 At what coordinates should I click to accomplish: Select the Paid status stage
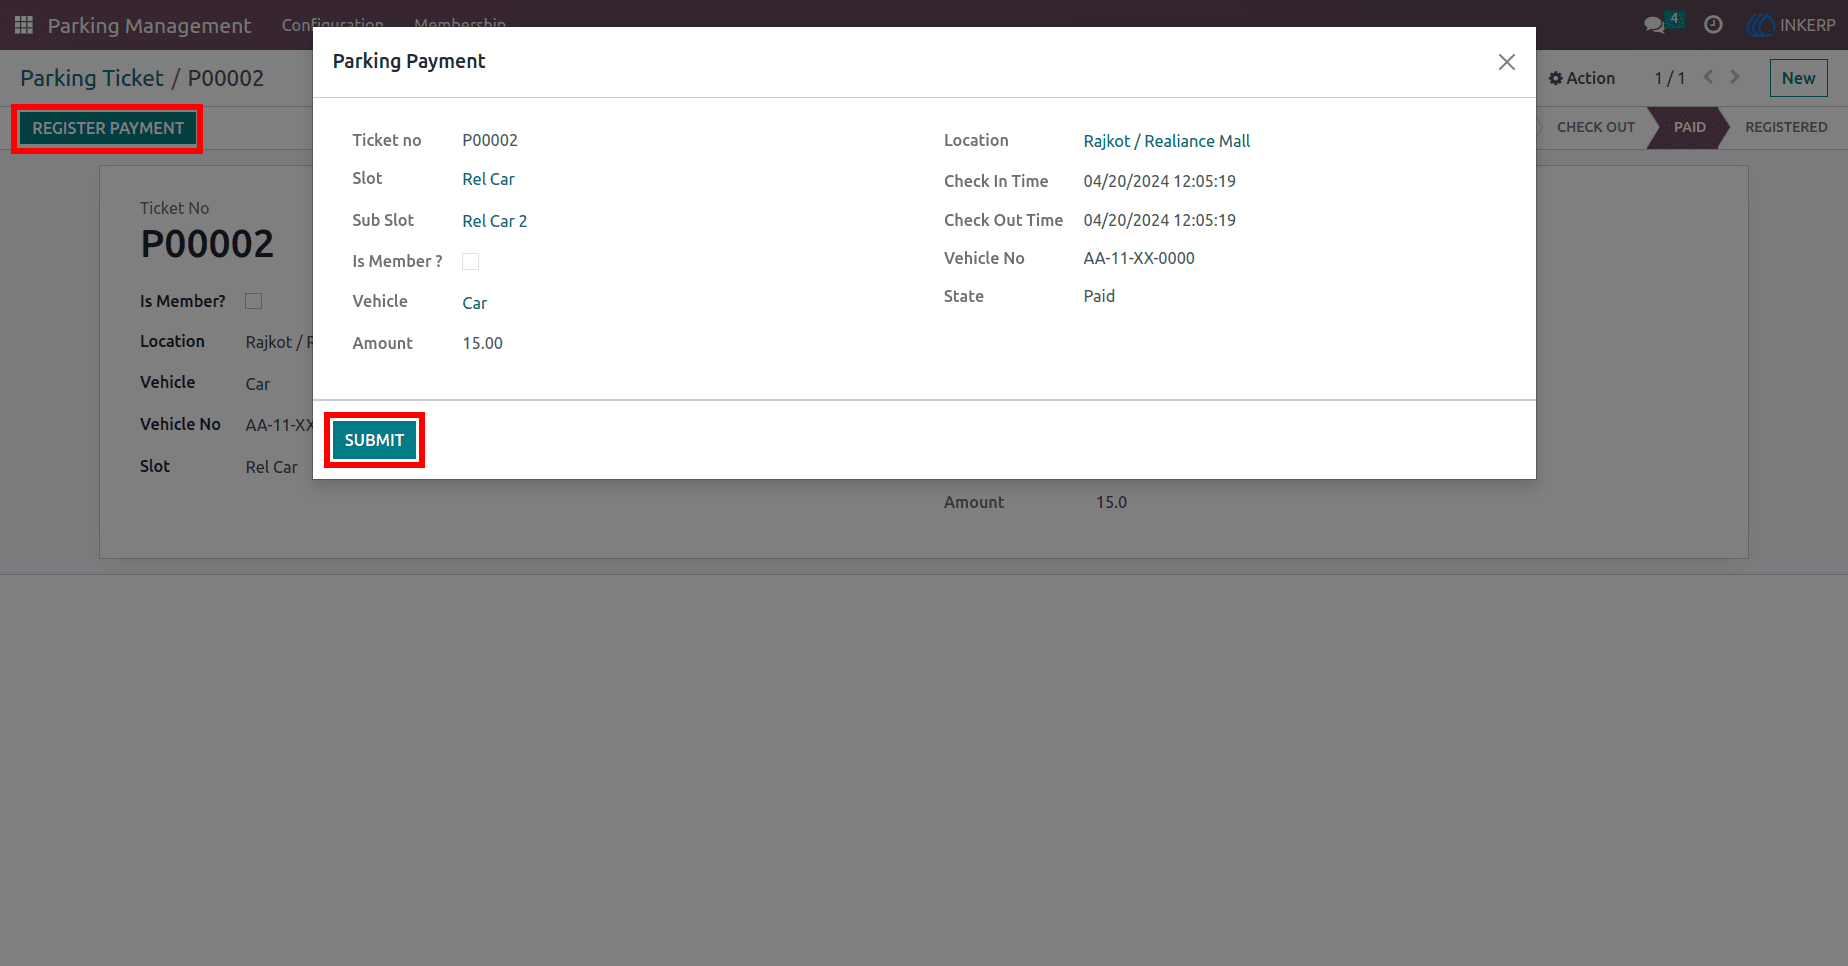[x=1689, y=127]
